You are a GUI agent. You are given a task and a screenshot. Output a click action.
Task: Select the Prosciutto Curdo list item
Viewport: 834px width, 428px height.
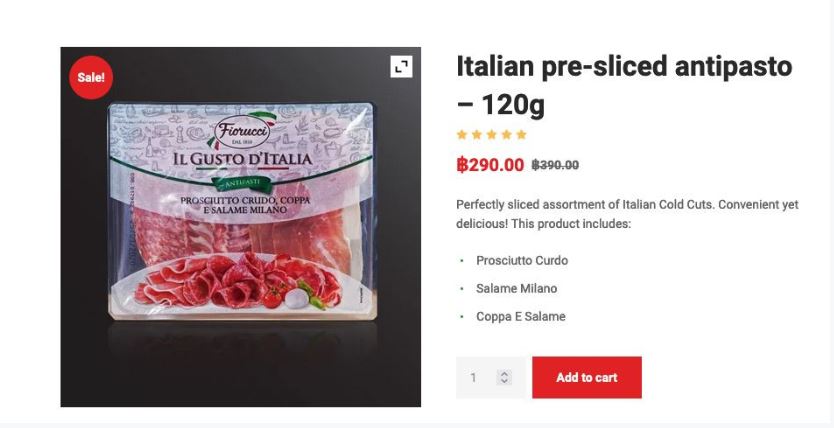click(521, 261)
